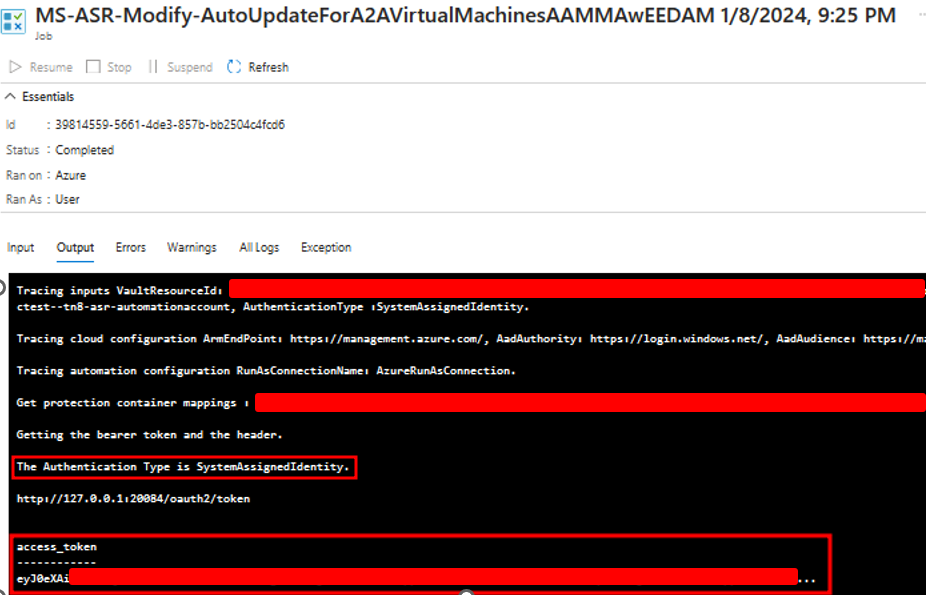The image size is (926, 596).
Task: Click the runbook job icon beside the title
Action: tap(13, 21)
